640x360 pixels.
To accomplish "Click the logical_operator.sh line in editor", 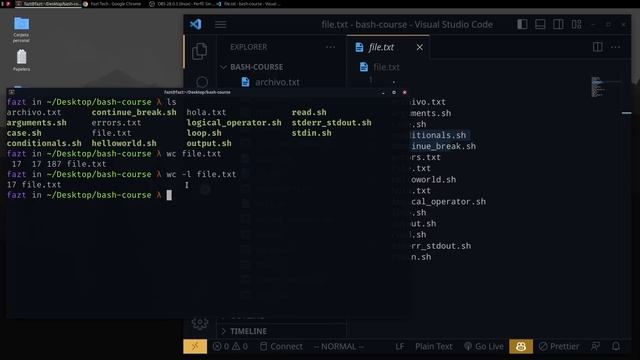I will coord(449,202).
